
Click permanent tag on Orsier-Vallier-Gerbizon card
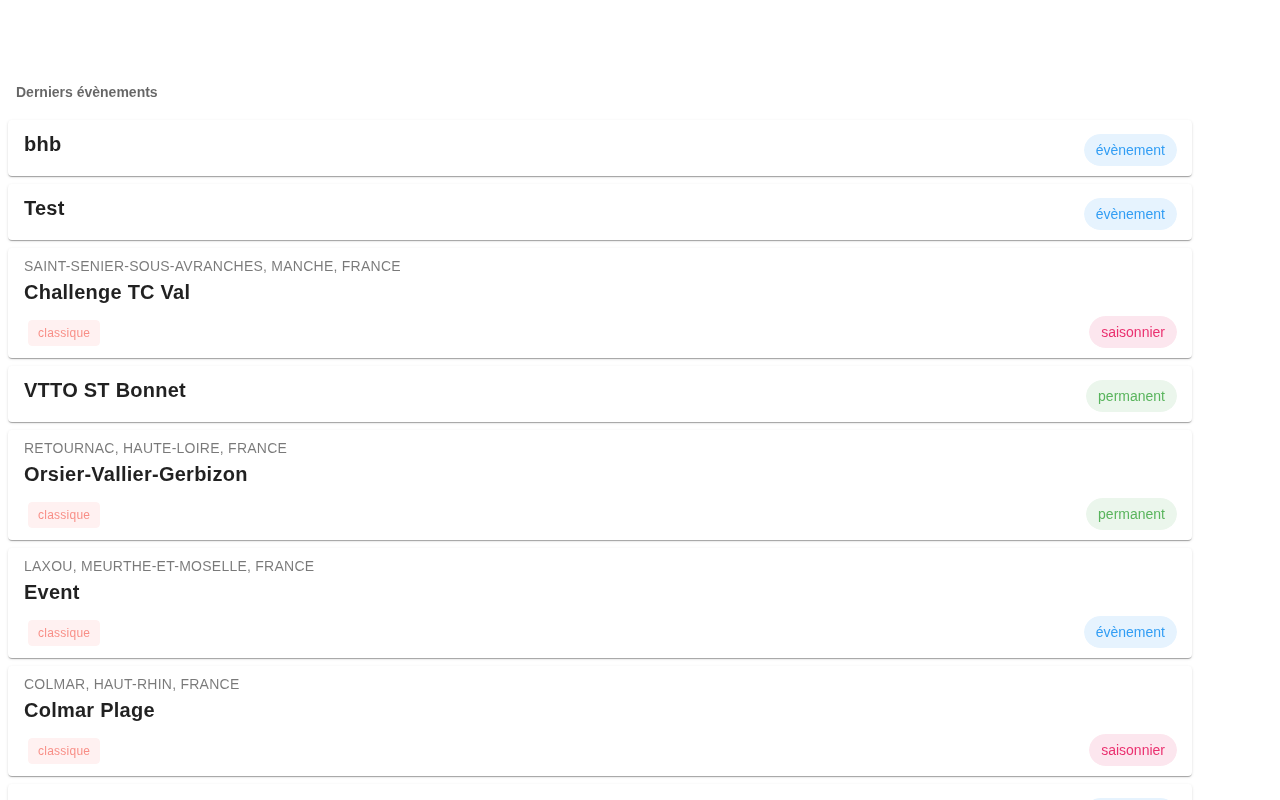click(1131, 514)
